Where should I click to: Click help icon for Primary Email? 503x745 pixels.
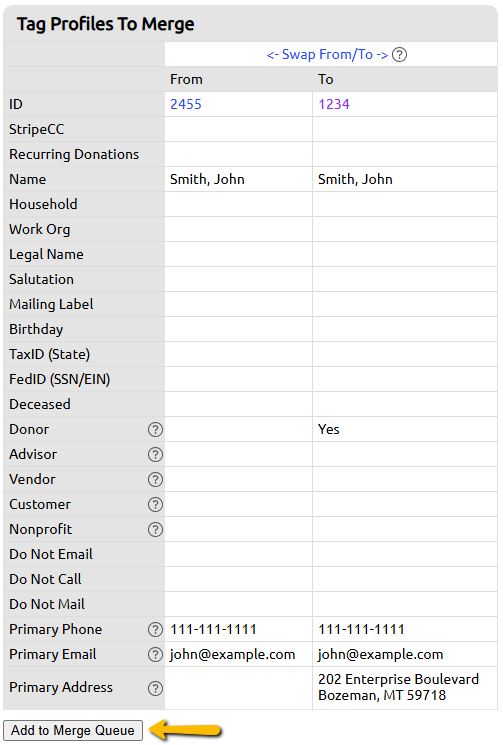[x=155, y=655]
